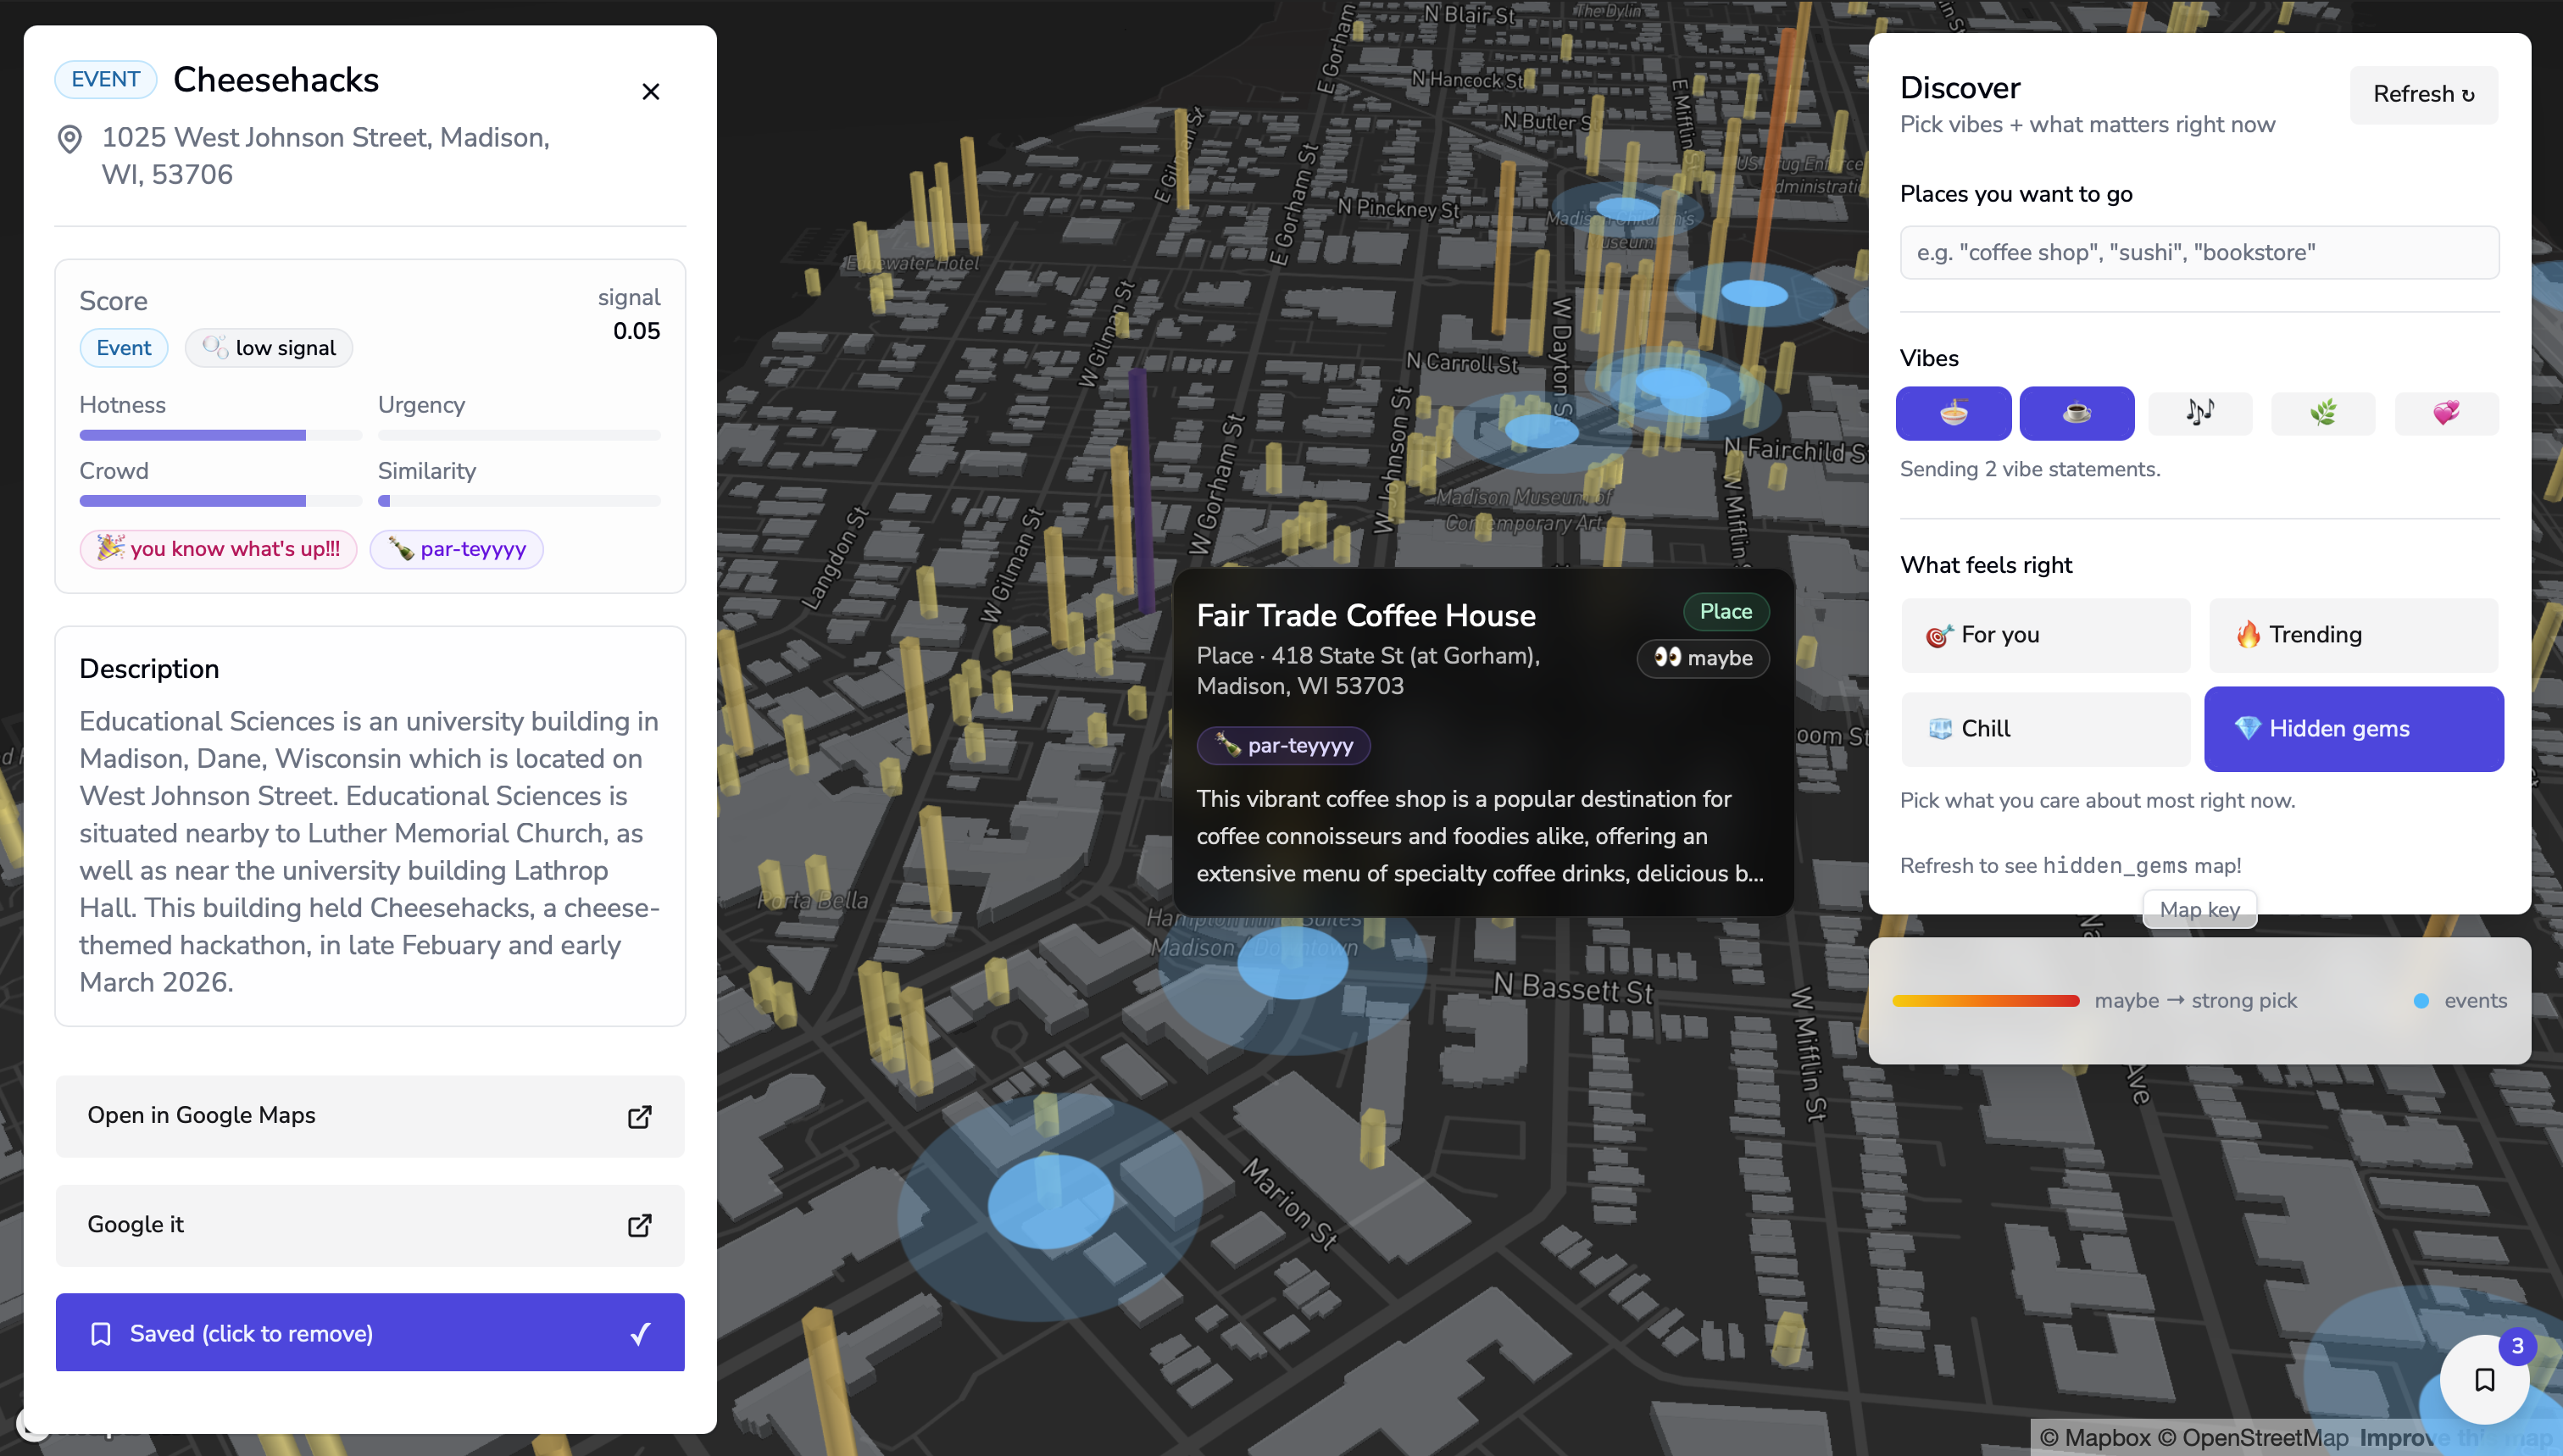Enable the music notes vibe

tap(2199, 413)
